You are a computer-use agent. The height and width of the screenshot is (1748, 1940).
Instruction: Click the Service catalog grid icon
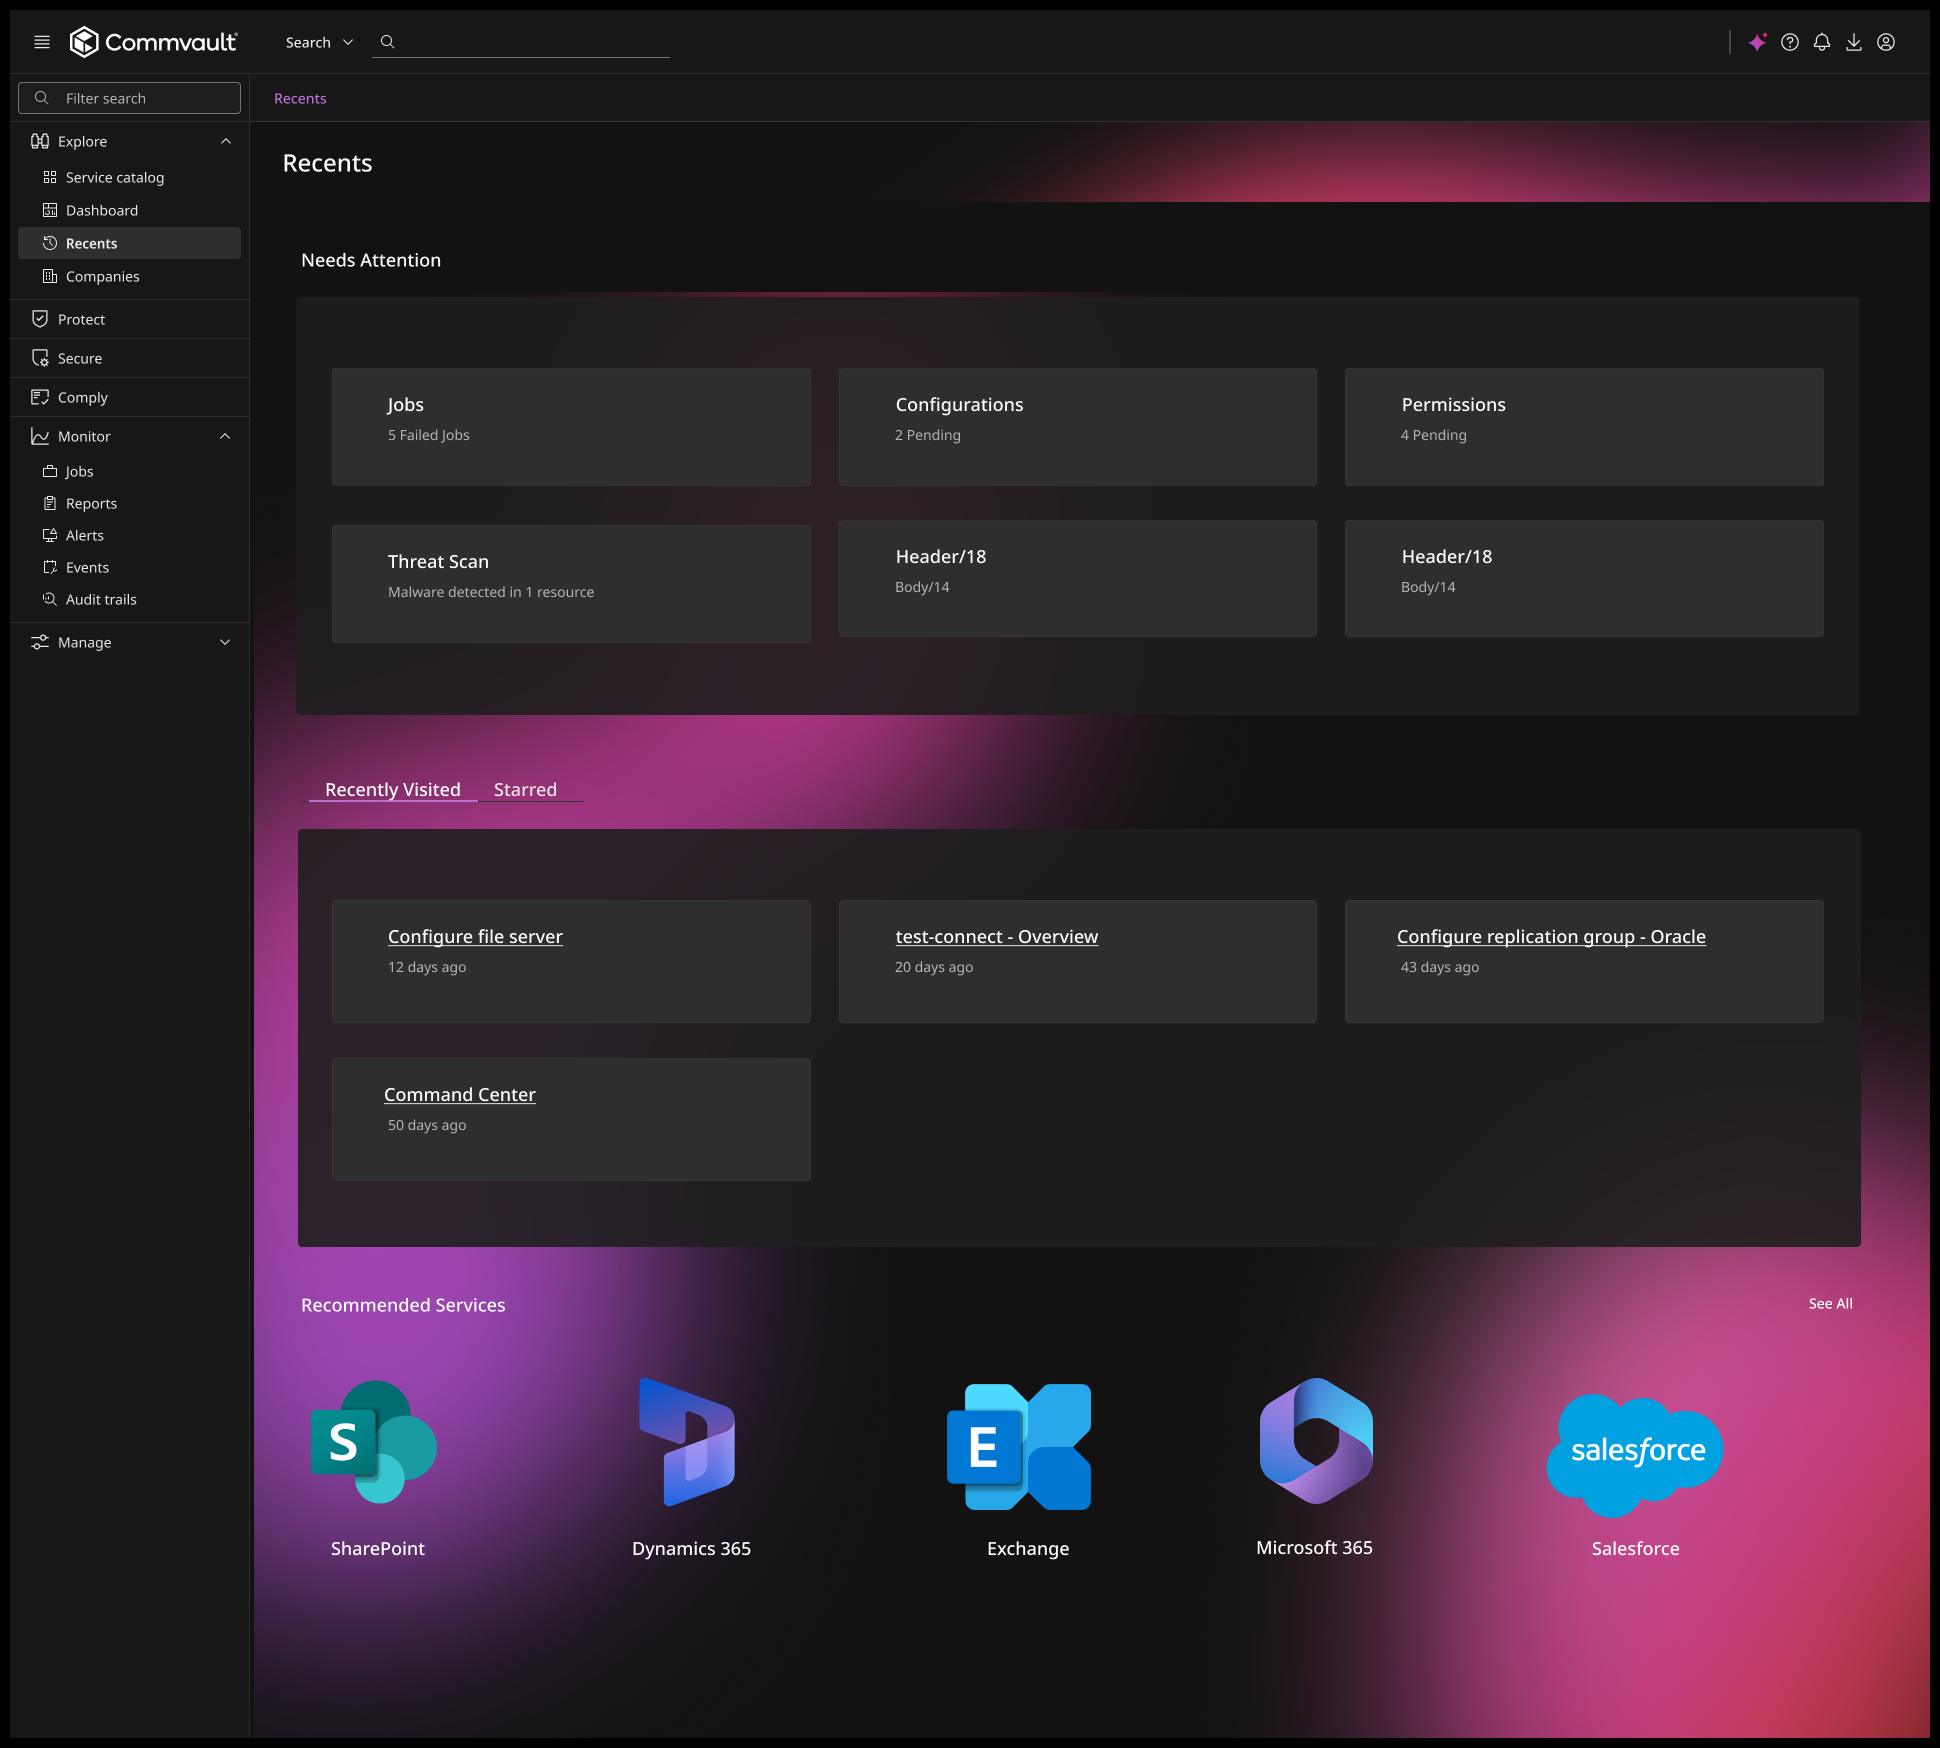(50, 177)
